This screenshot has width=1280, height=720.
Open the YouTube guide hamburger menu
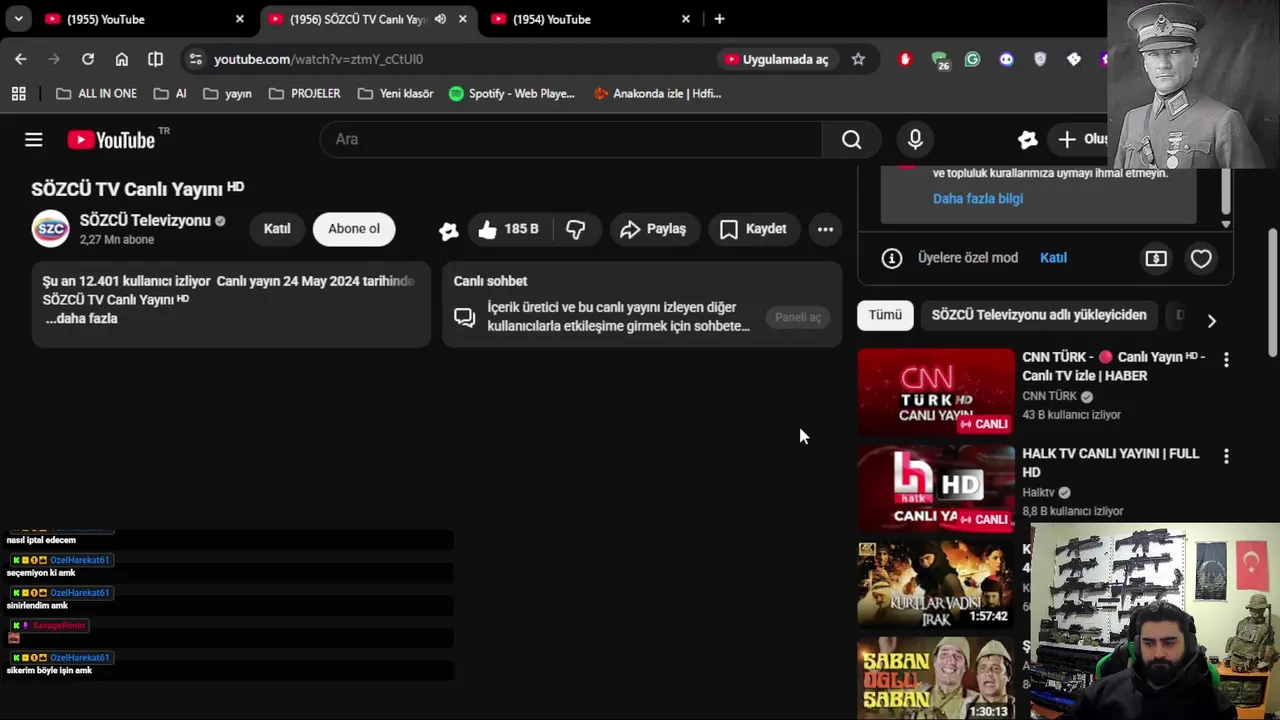34,140
